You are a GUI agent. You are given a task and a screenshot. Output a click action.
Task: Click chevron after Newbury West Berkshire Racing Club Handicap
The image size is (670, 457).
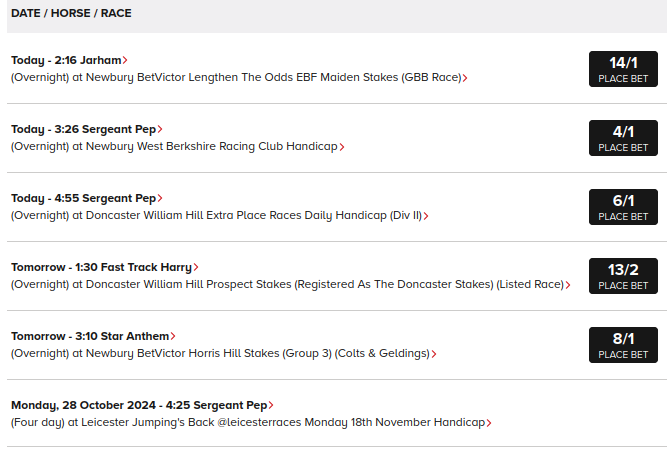[342, 147]
